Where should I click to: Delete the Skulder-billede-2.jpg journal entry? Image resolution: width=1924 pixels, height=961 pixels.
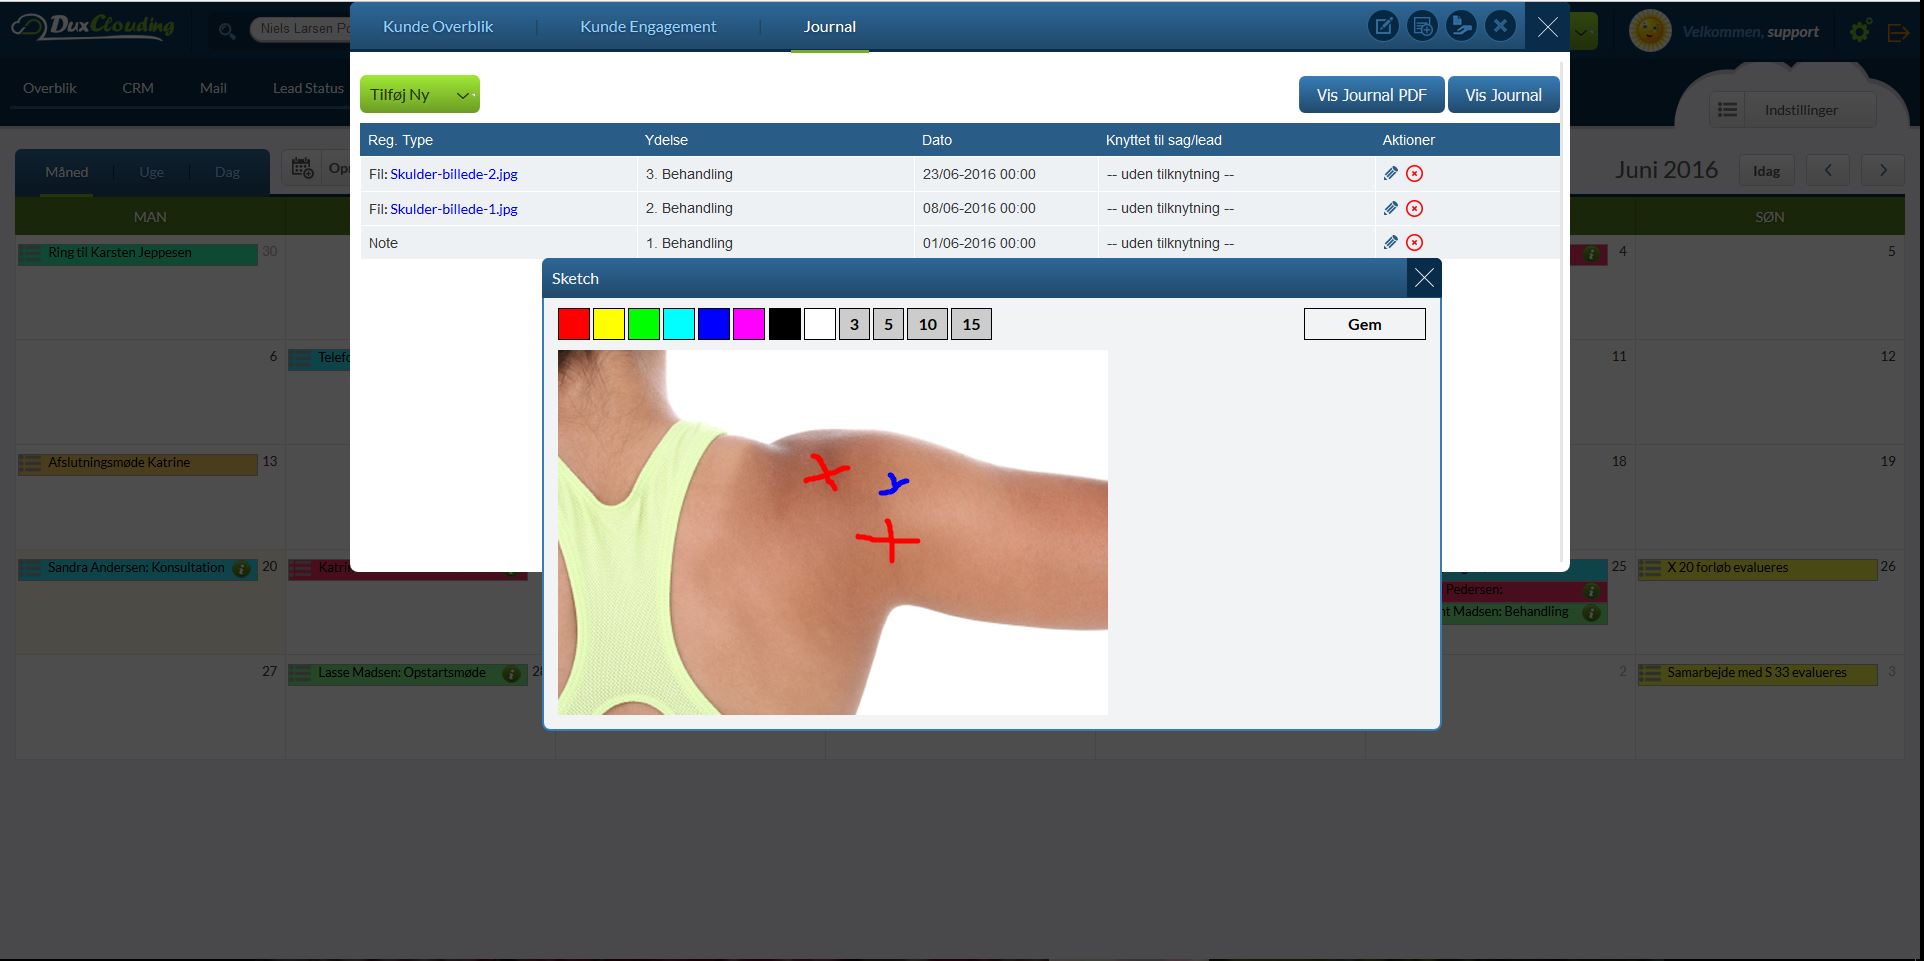1414,174
